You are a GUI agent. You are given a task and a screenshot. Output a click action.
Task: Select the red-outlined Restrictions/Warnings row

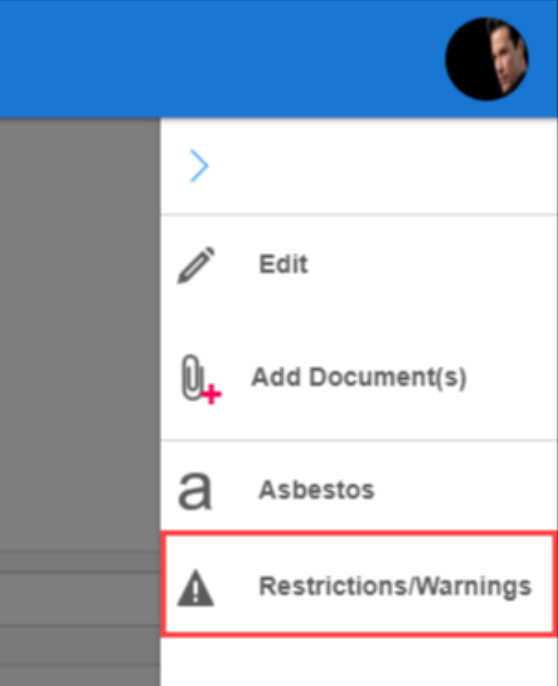point(358,583)
